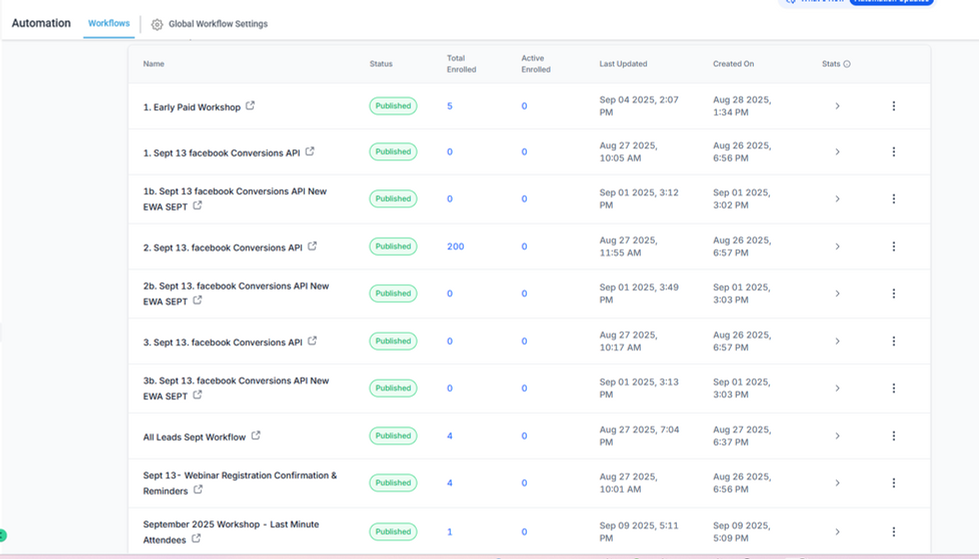979x559 pixels.
Task: Expand stats chevron for 1. Sept 13 facebook Conversions API
Action: click(x=837, y=152)
